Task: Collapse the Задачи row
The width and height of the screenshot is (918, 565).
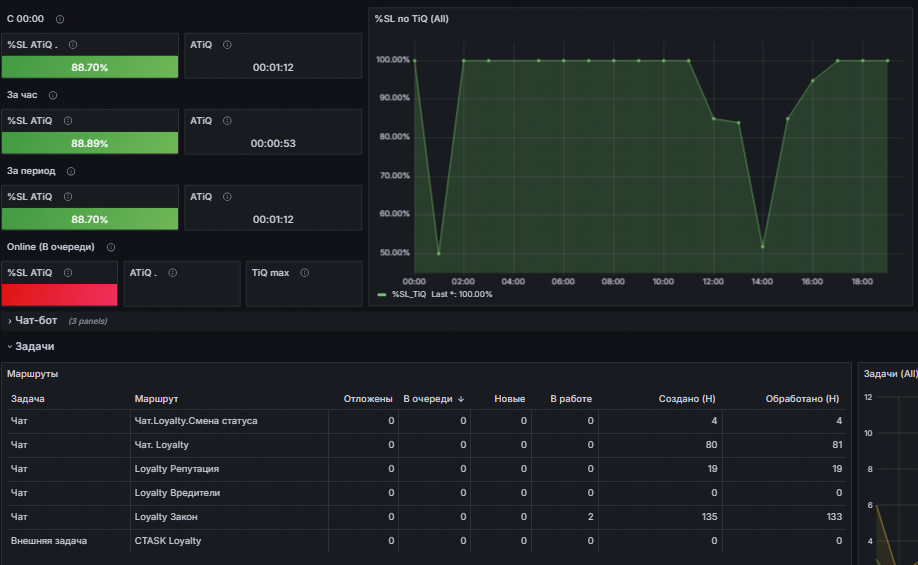Action: click(x=35, y=347)
